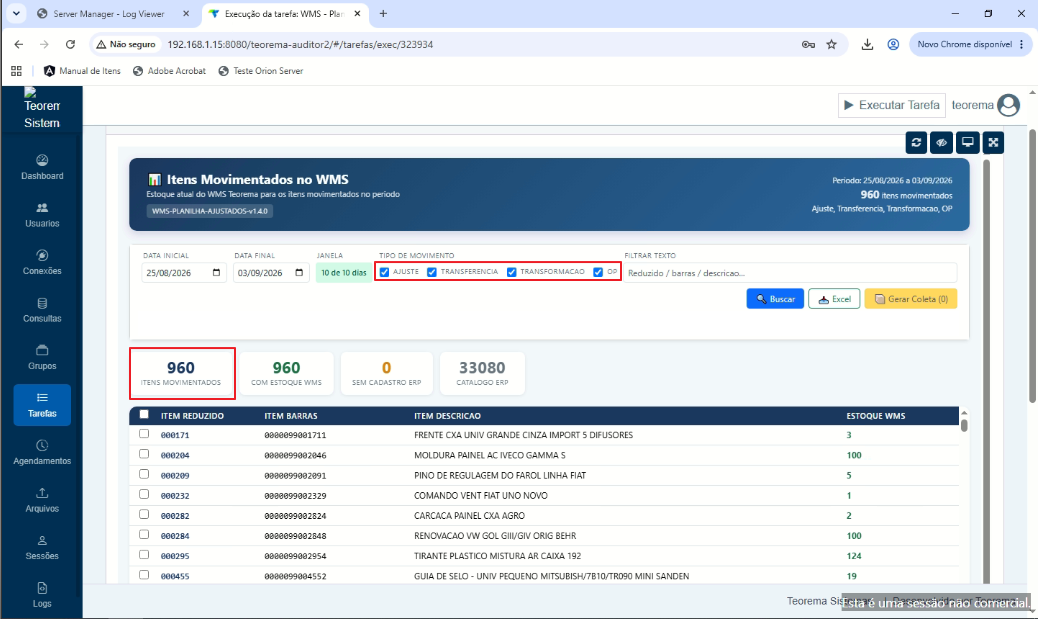Click the browser address bar URL

point(300,44)
